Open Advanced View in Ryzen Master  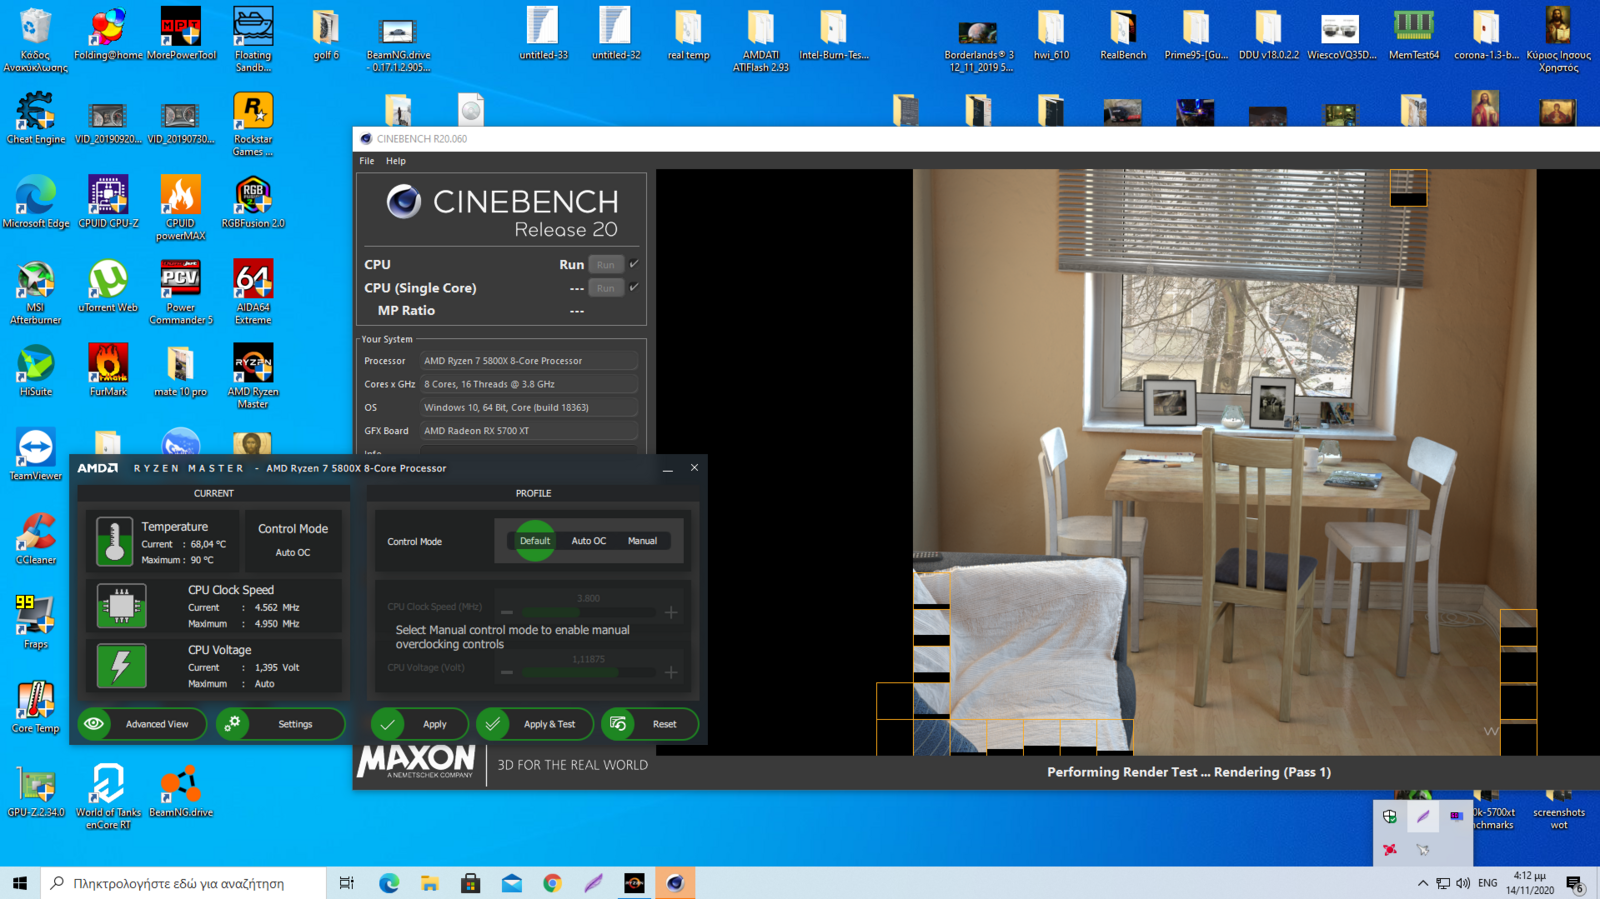tap(142, 724)
